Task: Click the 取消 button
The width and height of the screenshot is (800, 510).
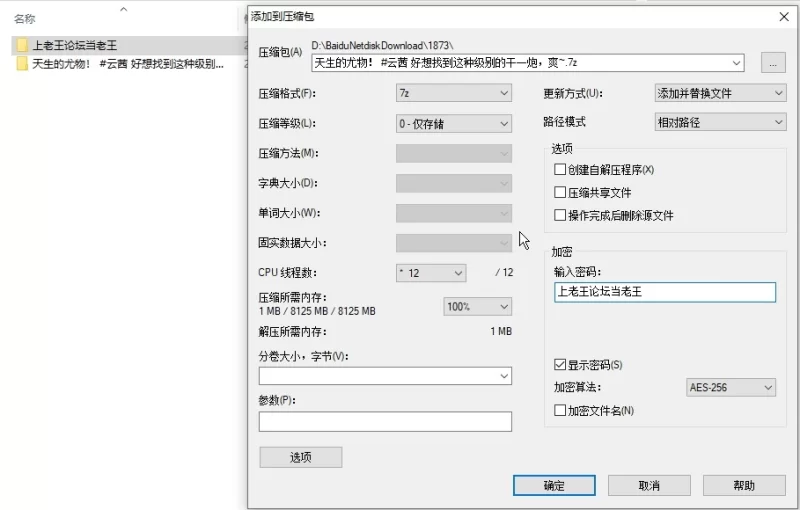Action: point(649,486)
